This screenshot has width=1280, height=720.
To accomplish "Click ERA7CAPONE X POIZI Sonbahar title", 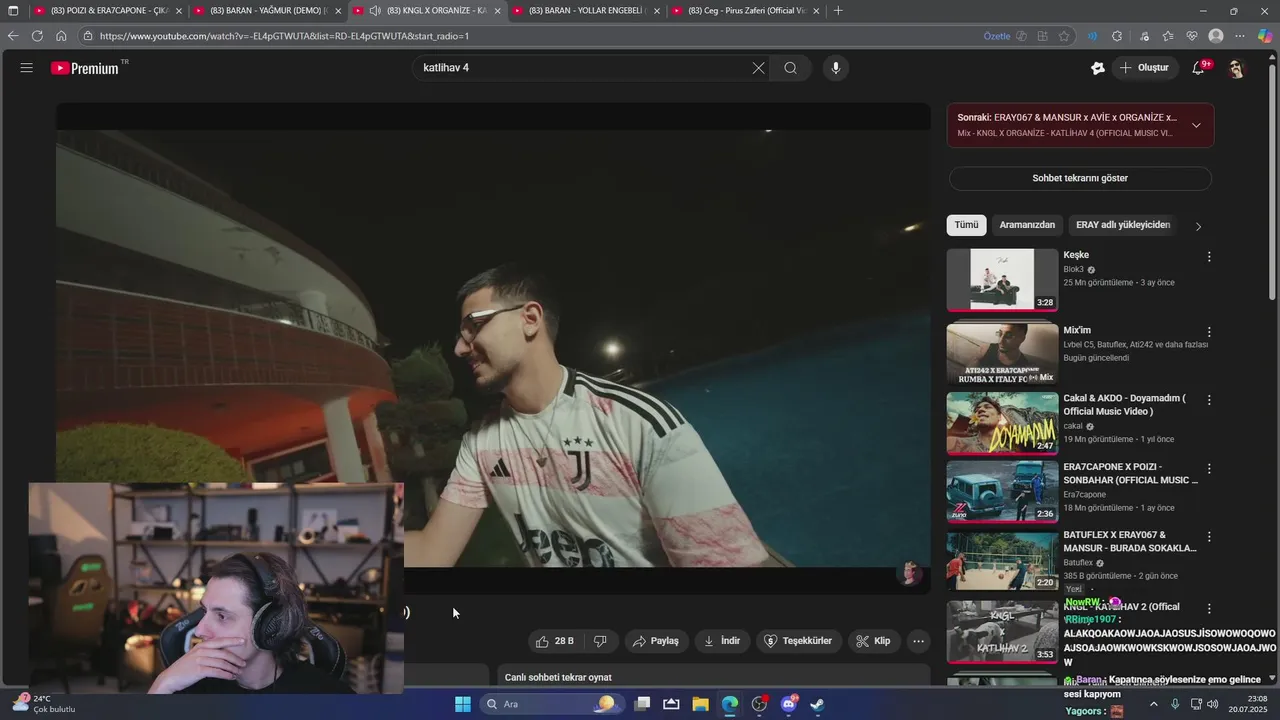I will coord(1130,474).
